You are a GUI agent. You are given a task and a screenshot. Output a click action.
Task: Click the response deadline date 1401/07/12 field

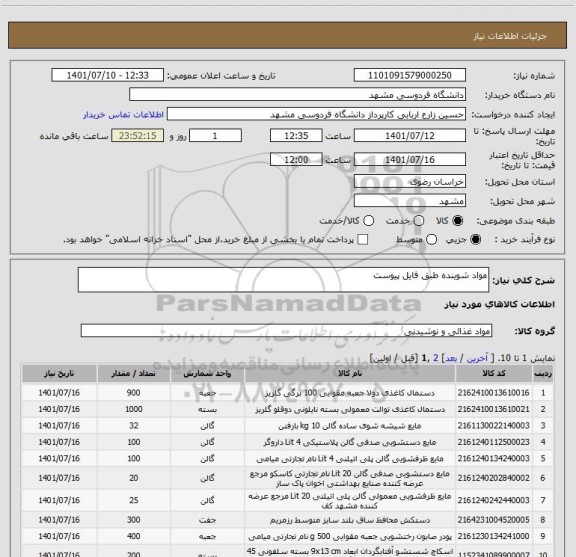(410, 136)
